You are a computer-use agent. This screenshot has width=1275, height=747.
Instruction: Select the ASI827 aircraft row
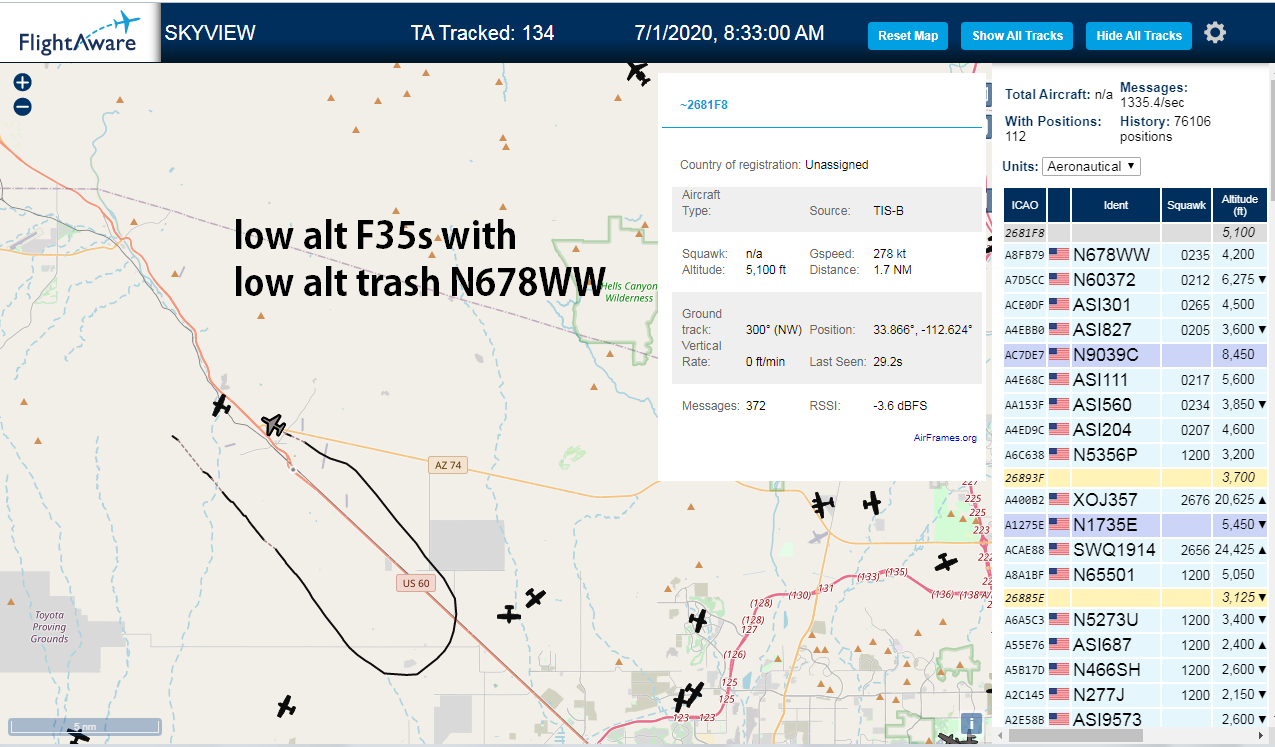(1137, 330)
